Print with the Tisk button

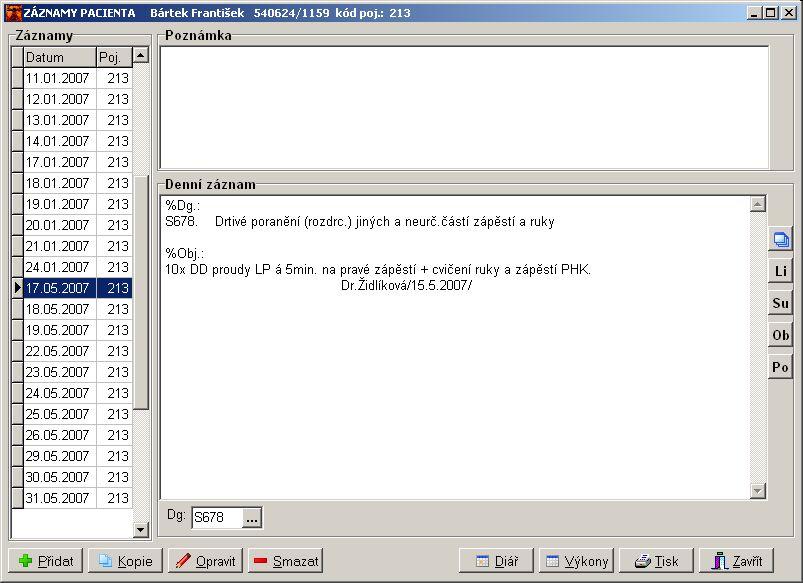point(657,561)
